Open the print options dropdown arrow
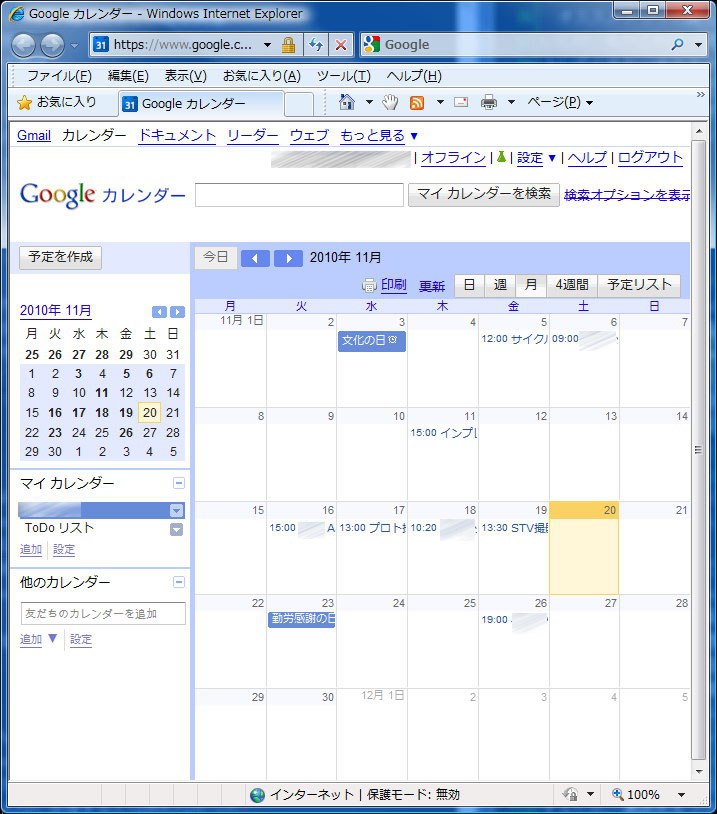 tap(511, 102)
